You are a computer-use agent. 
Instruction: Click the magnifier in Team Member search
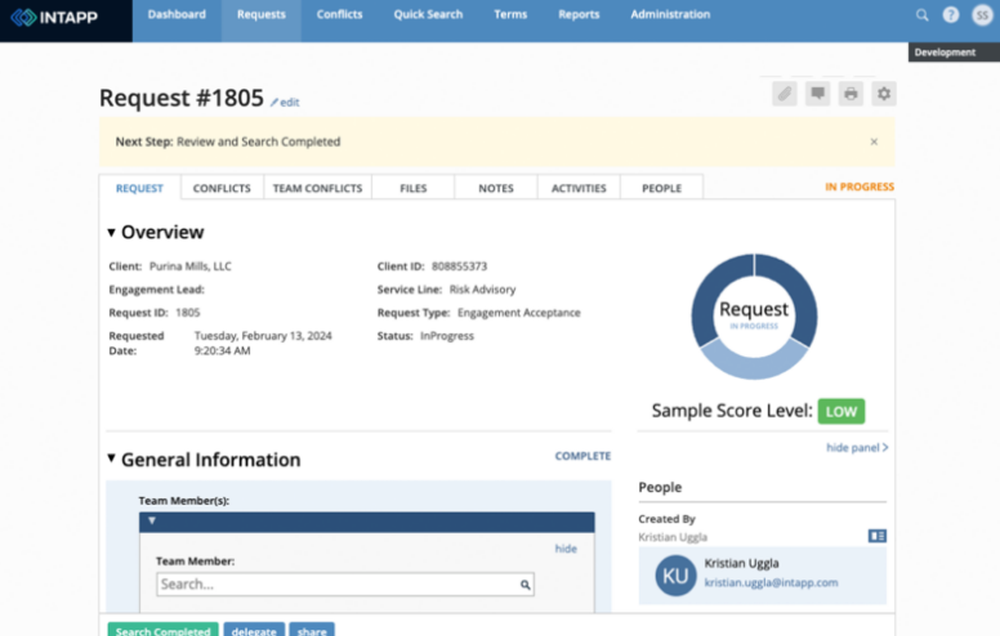coord(525,584)
